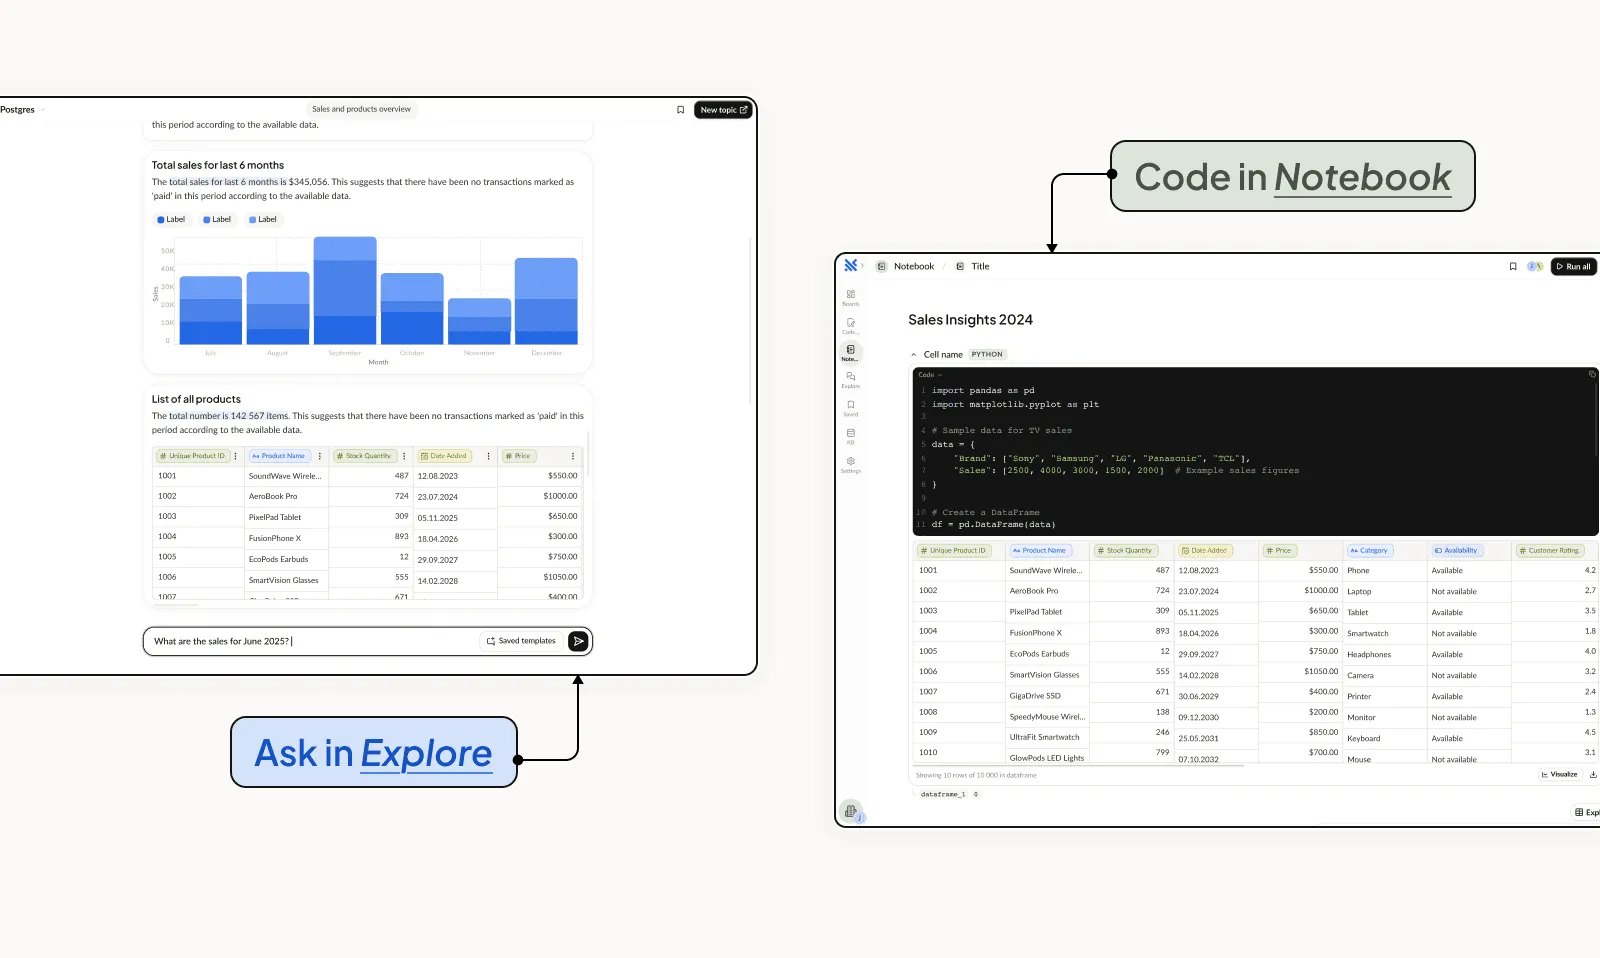Select the Notebook icon in the sidebar
1600x958 pixels.
(x=851, y=352)
